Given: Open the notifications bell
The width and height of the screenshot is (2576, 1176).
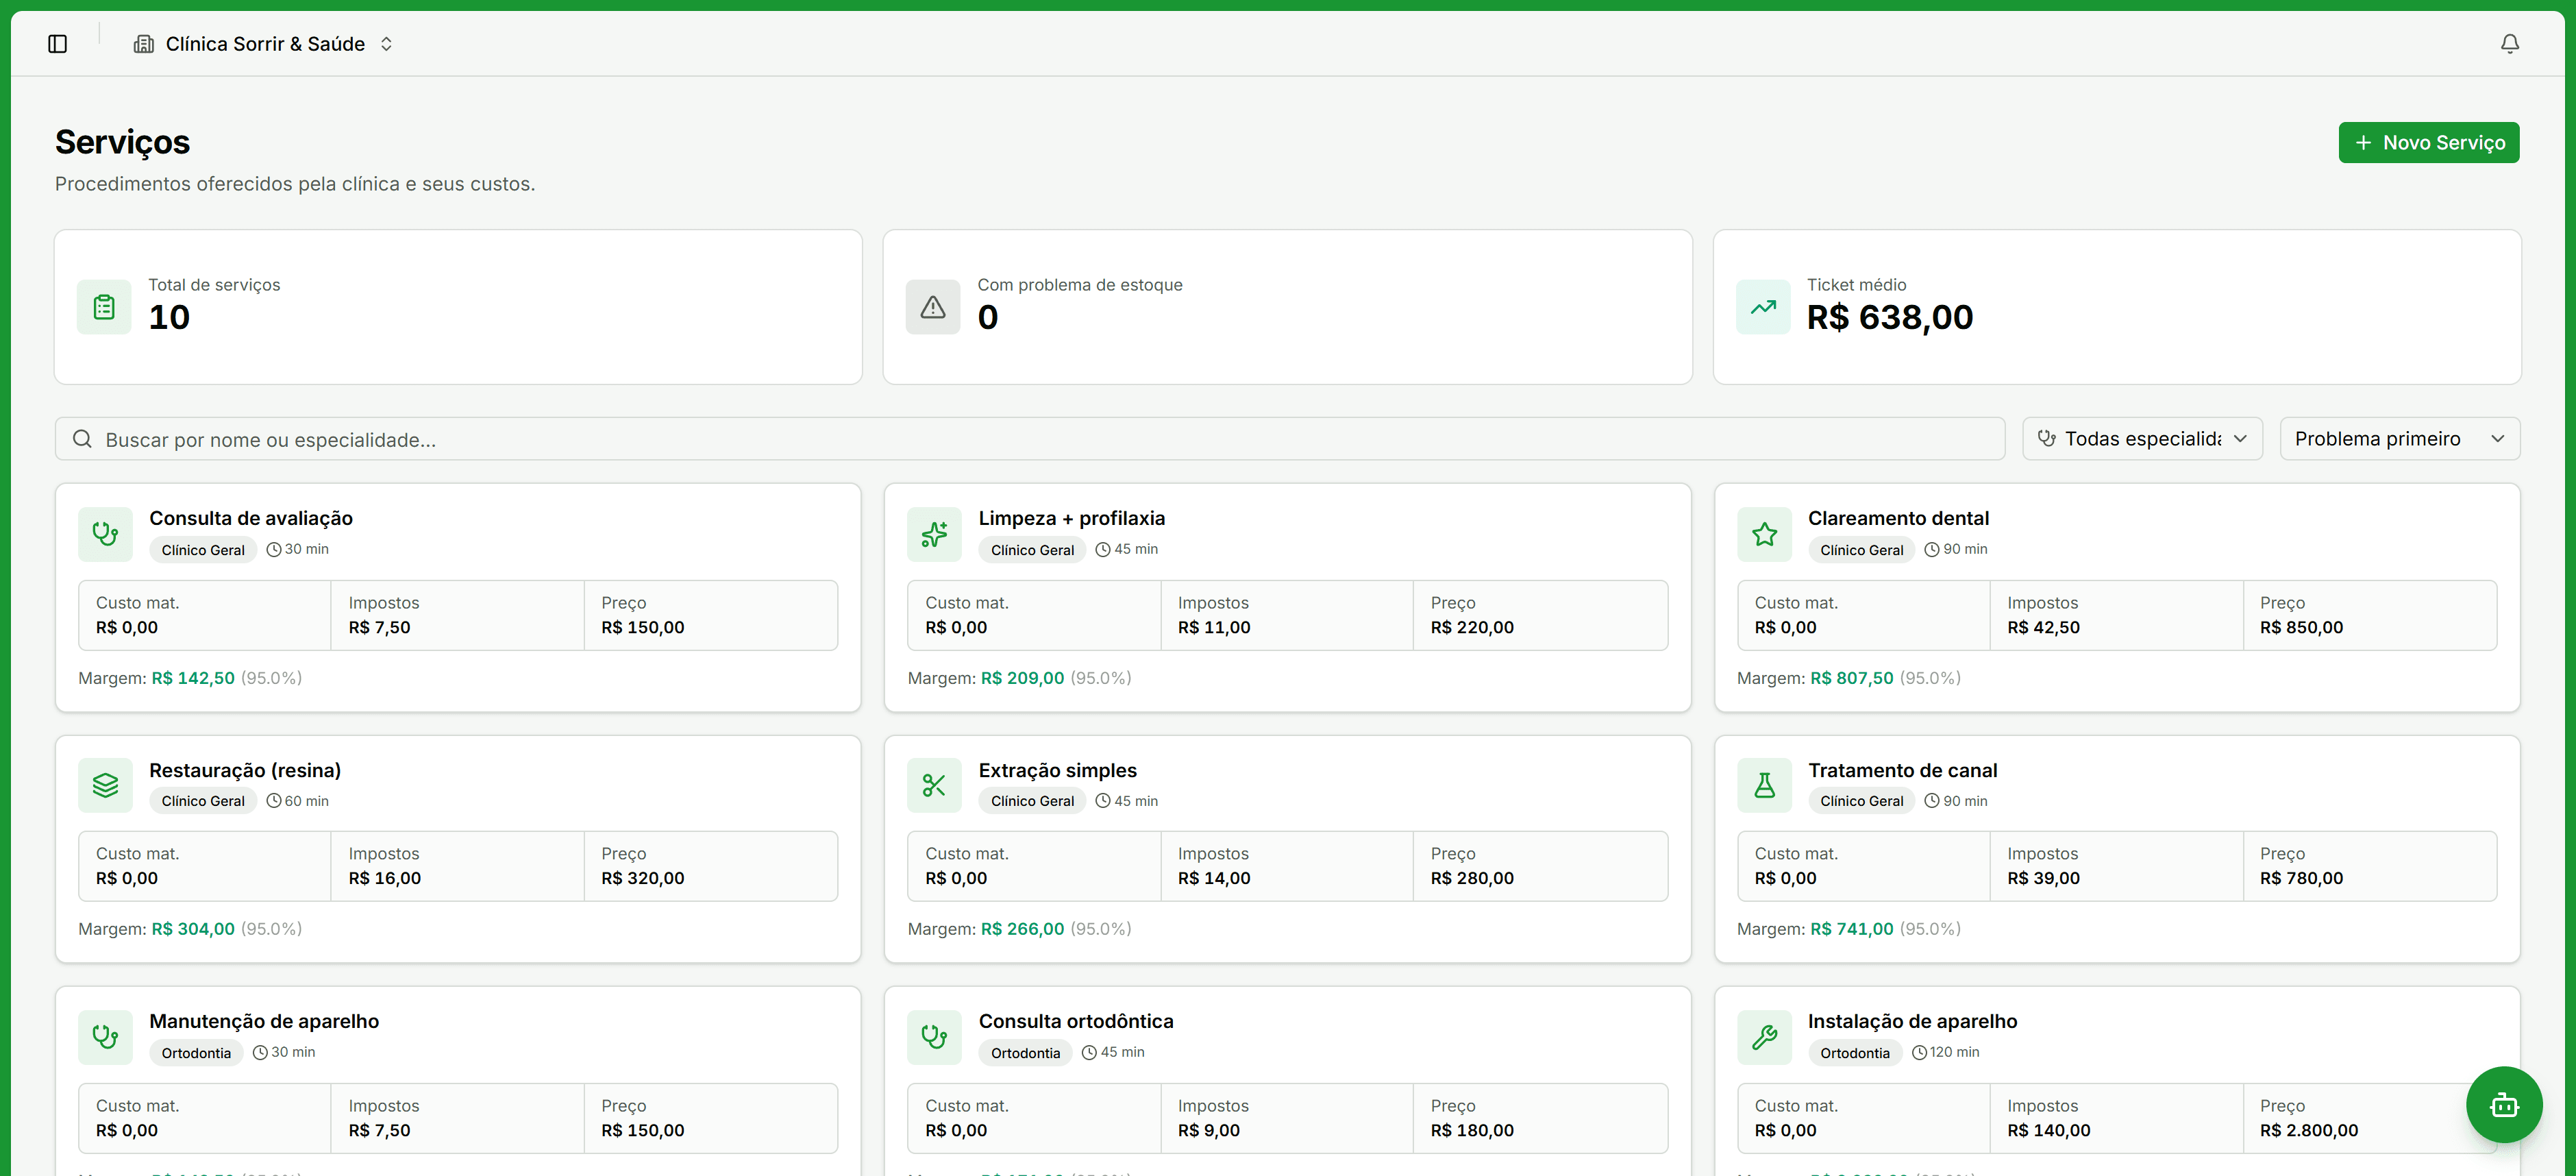Looking at the screenshot, I should click(2509, 44).
